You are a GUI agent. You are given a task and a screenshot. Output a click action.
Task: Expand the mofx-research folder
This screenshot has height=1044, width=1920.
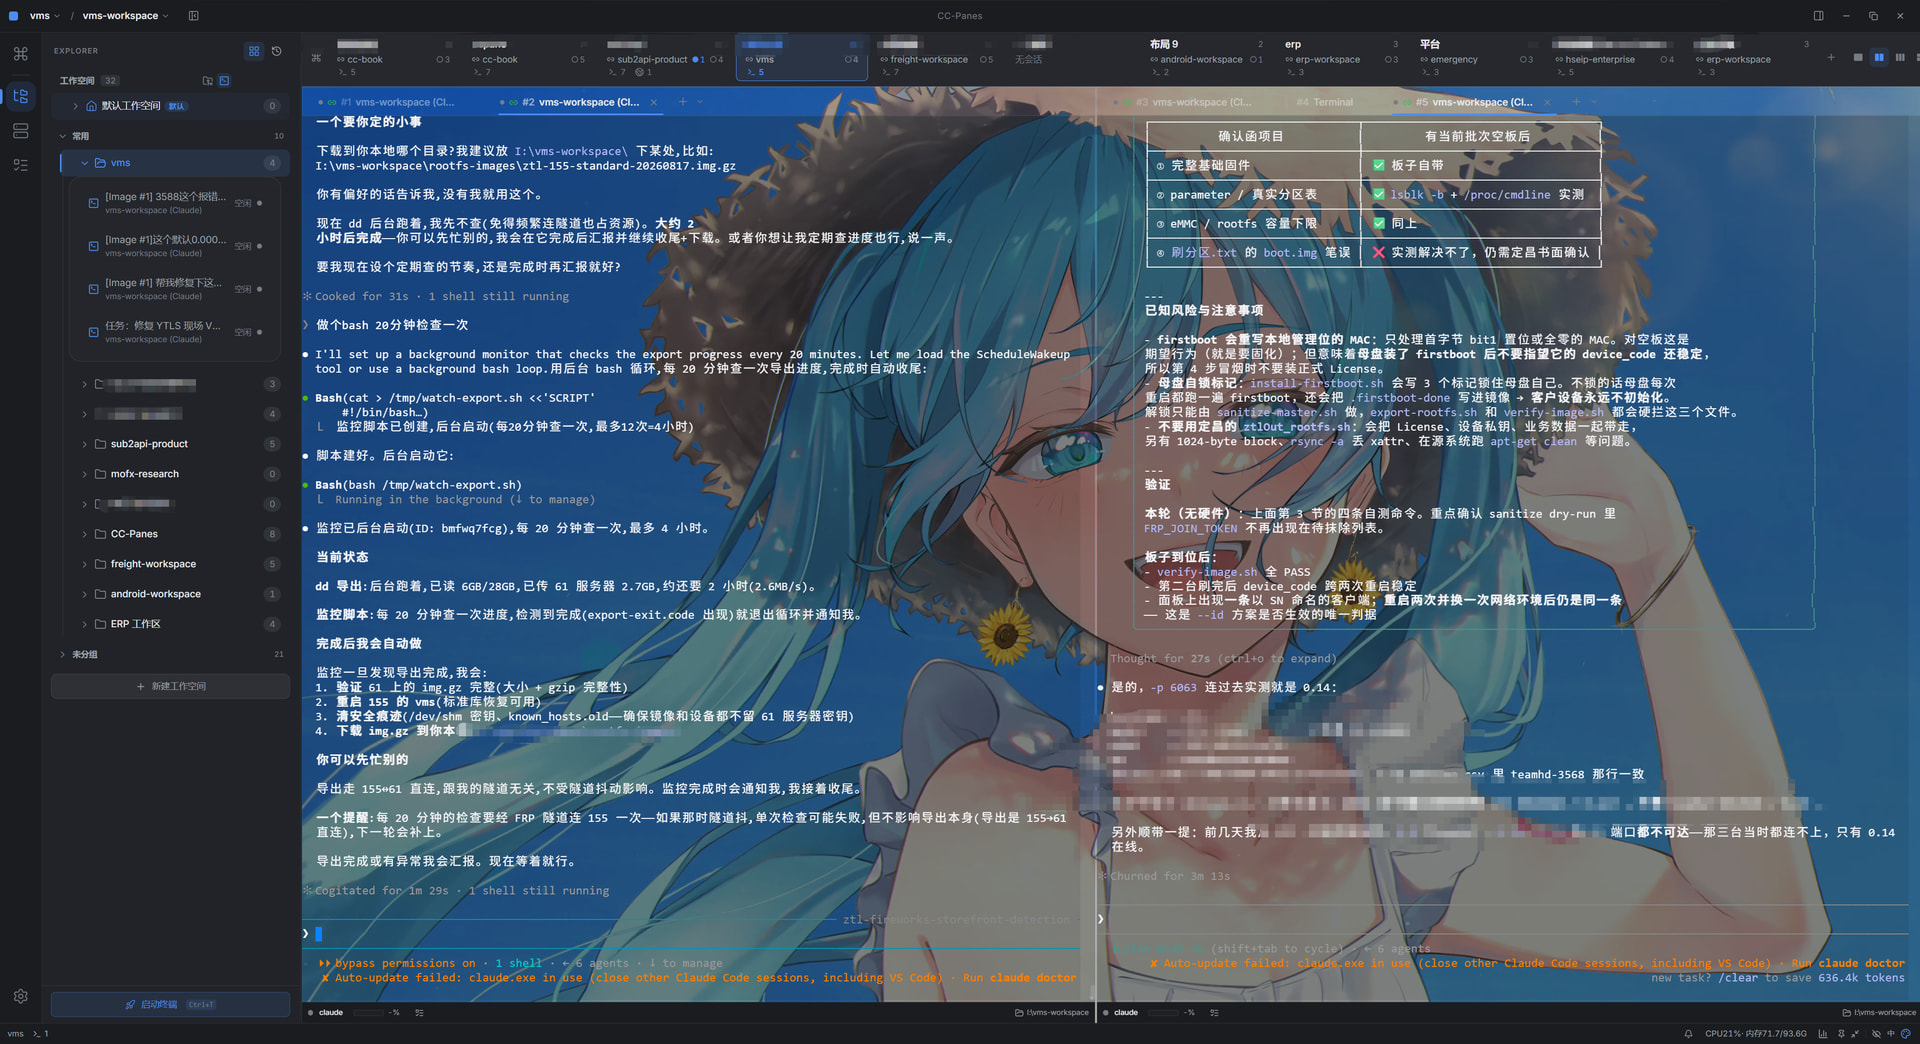point(85,474)
